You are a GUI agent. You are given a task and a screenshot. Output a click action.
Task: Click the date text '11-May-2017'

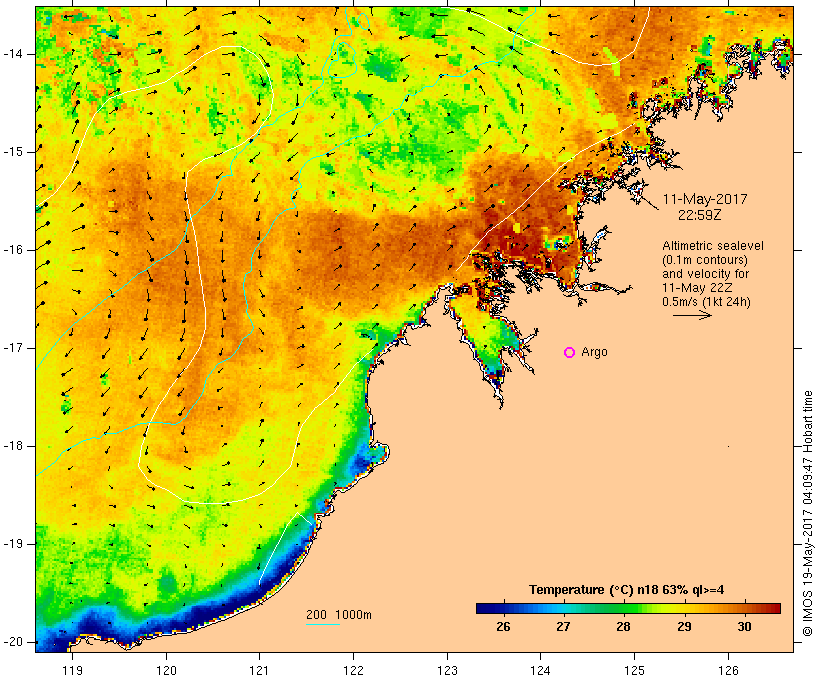[705, 199]
